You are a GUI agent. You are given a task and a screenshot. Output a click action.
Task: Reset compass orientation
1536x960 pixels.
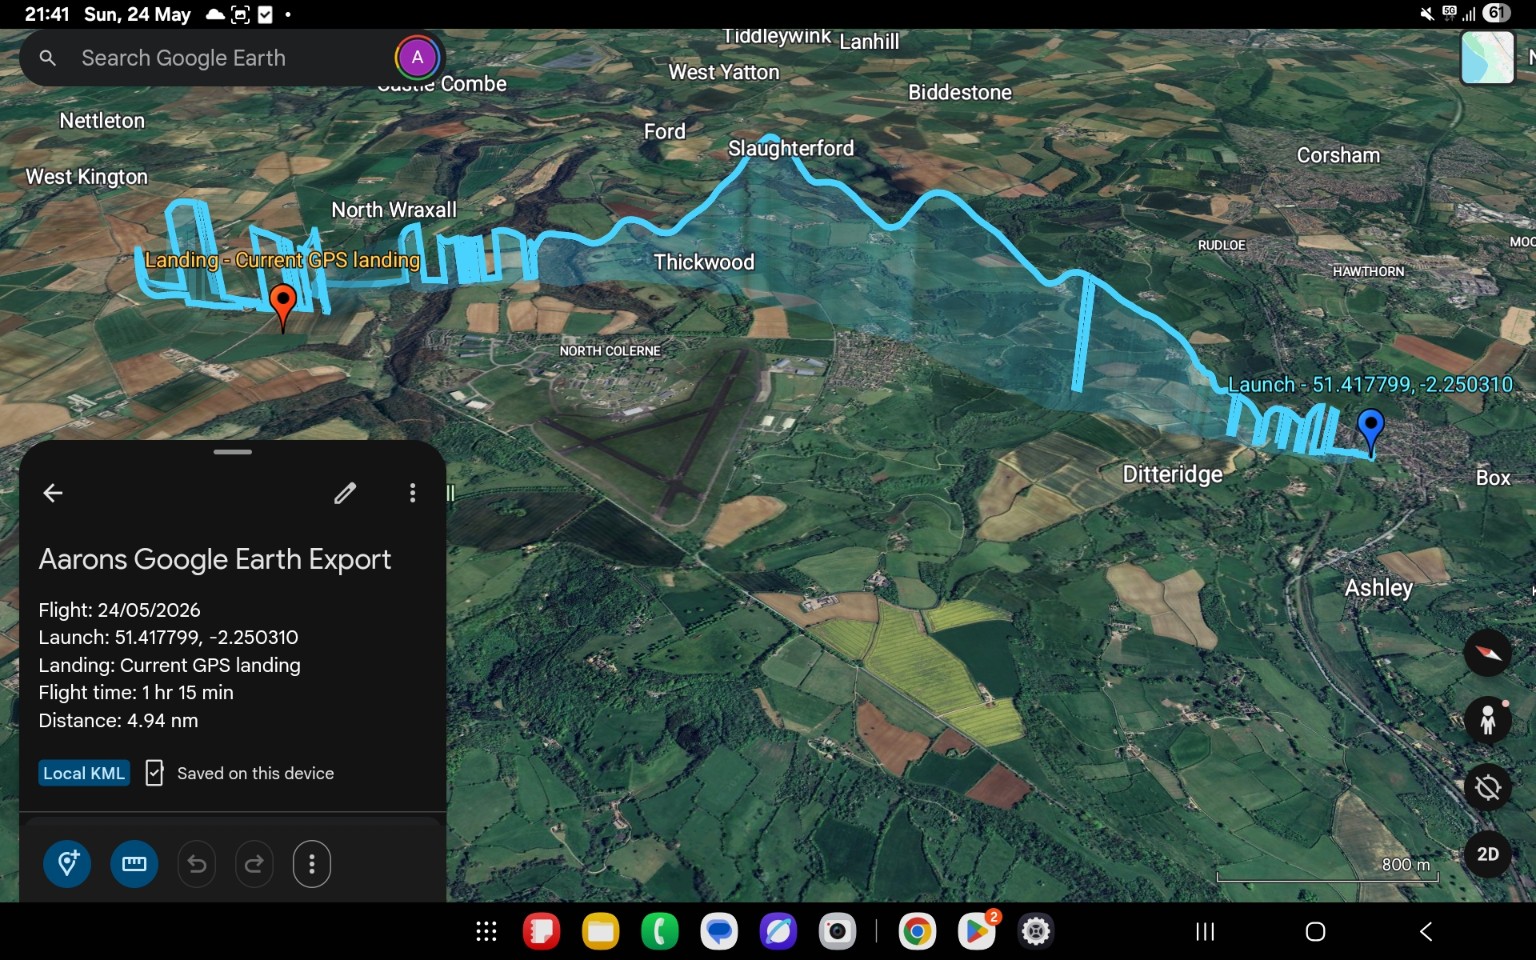pos(1487,653)
